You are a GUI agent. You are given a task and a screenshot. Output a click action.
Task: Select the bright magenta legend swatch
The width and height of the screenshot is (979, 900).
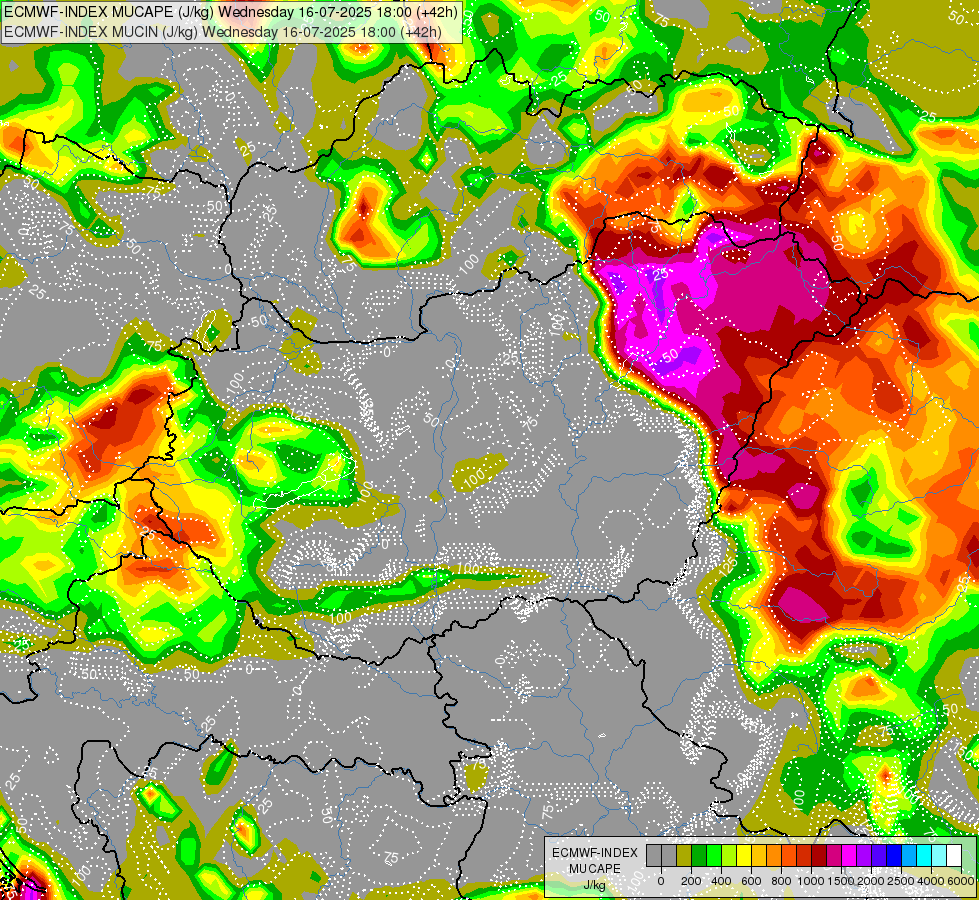[x=849, y=856]
